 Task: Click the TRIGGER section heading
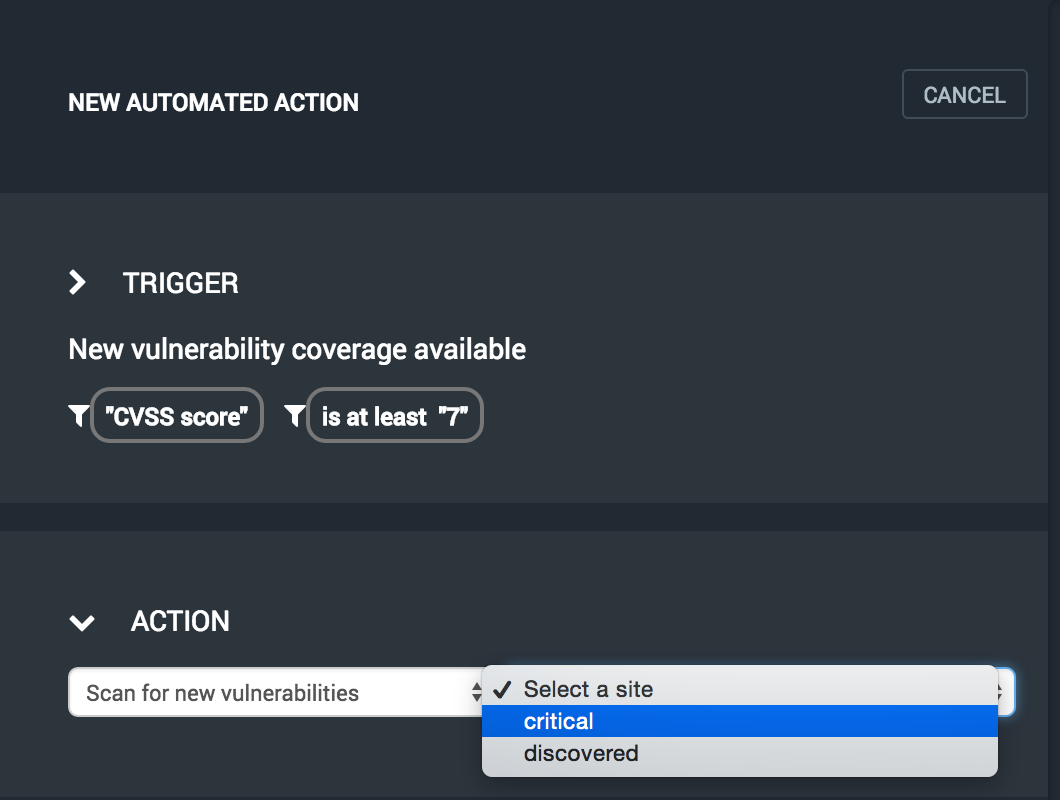coord(181,283)
